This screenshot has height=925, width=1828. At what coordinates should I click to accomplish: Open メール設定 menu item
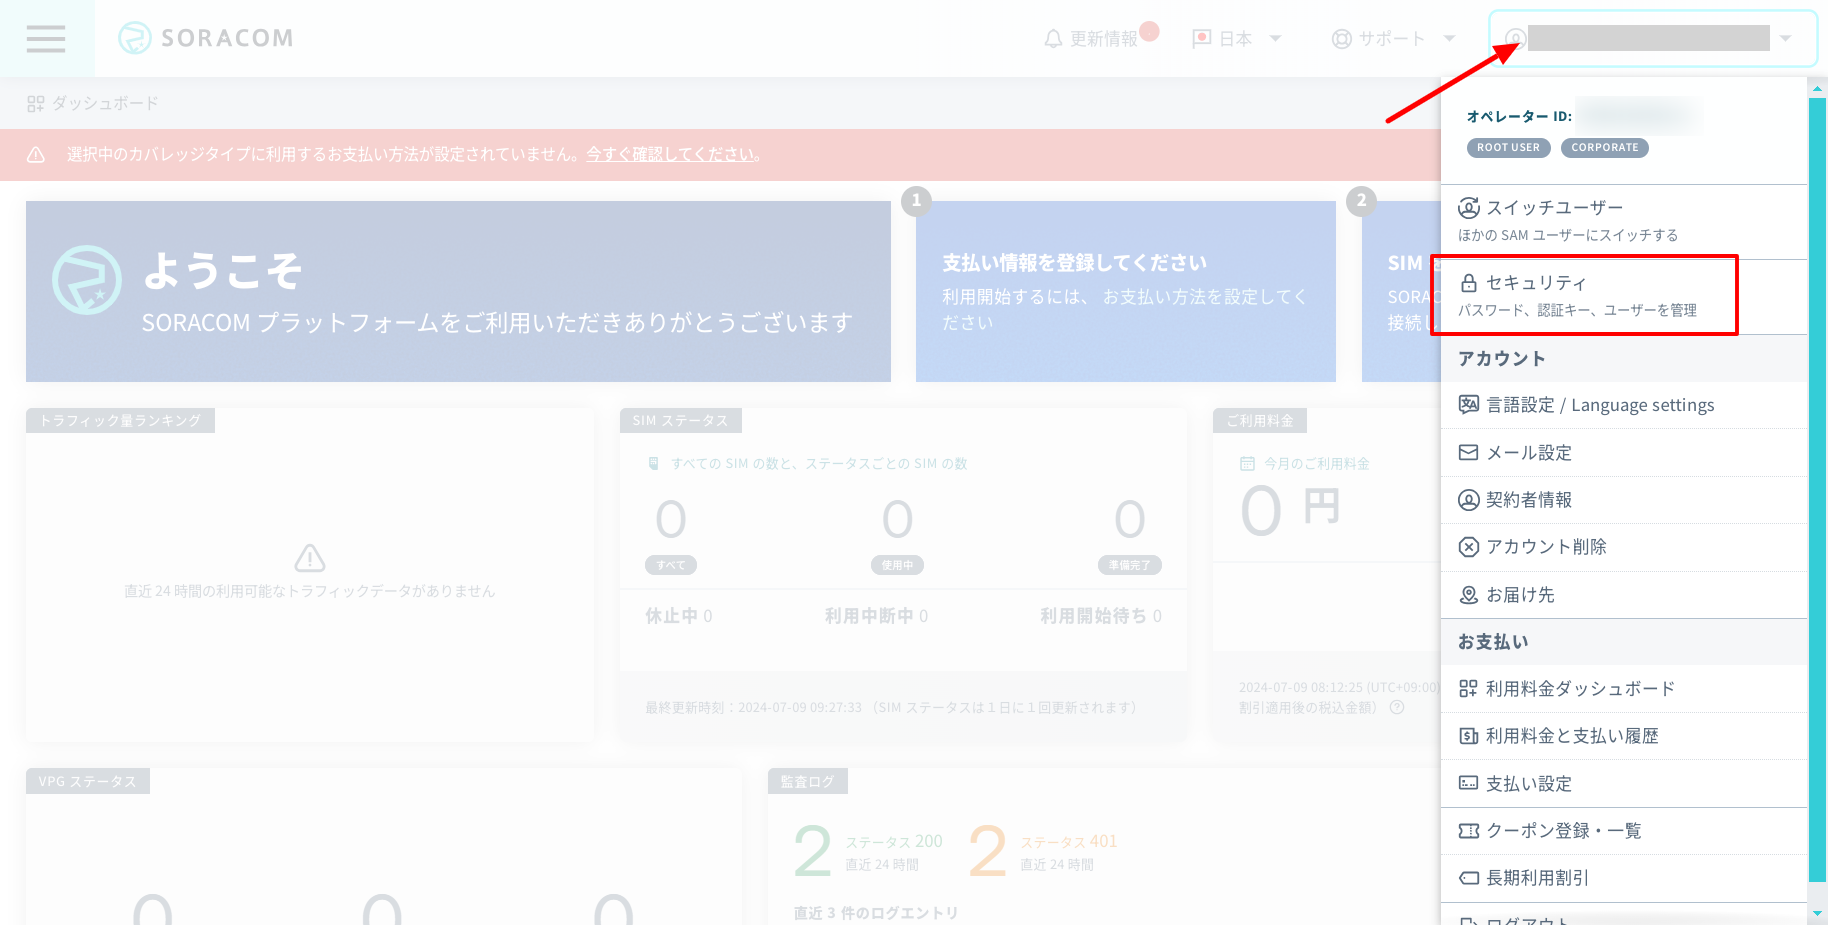pos(1624,452)
